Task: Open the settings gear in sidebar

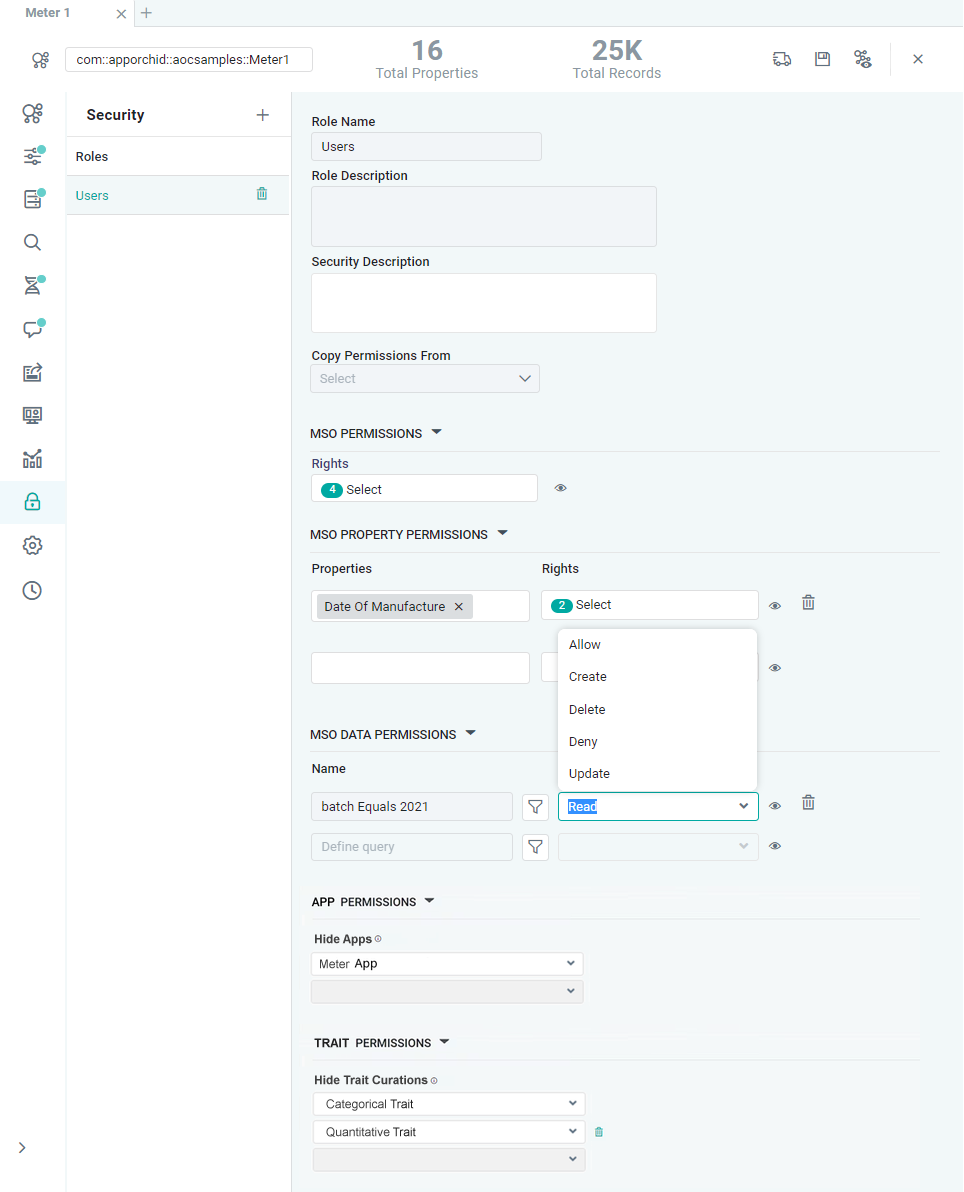Action: [x=32, y=546]
